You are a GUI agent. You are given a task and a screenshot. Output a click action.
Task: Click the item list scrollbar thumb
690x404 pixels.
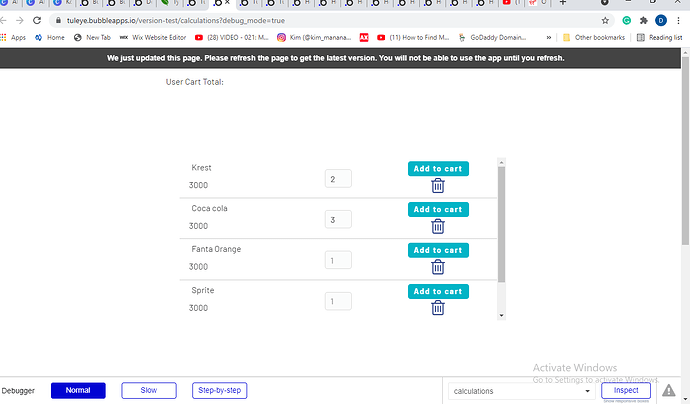coord(502,224)
